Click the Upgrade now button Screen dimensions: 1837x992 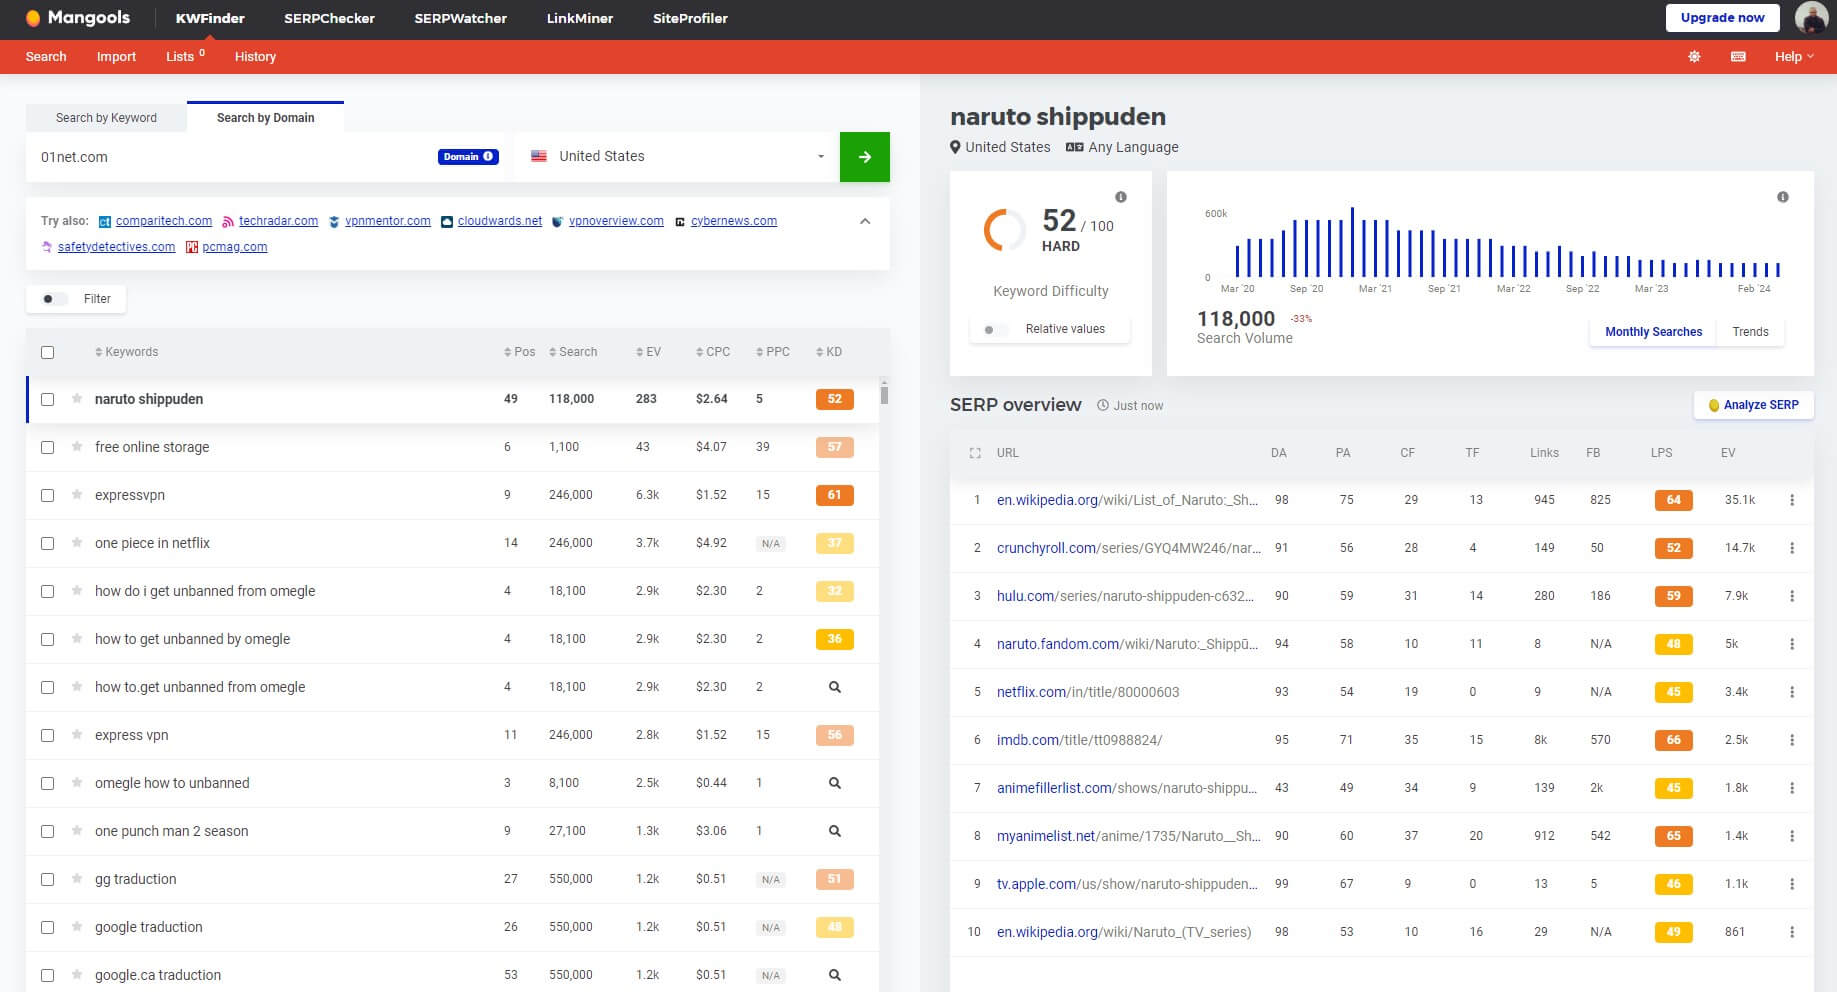(x=1722, y=18)
